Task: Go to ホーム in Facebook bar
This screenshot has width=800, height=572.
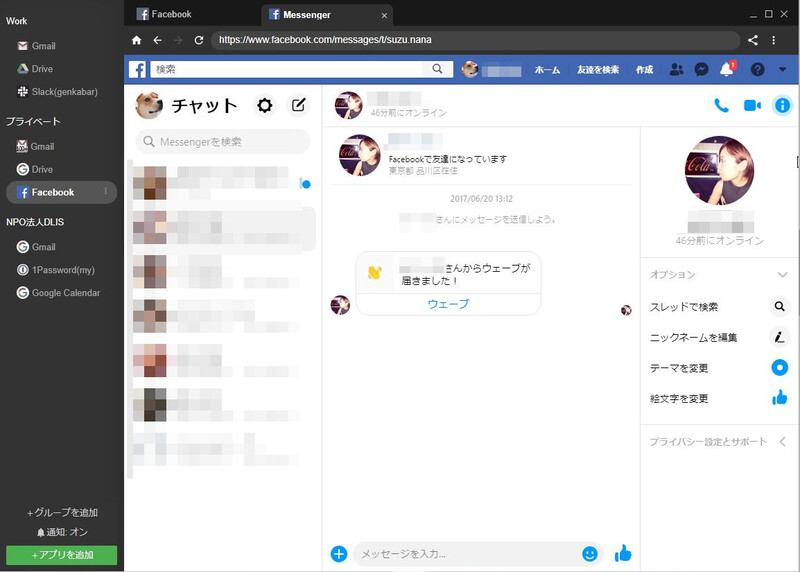Action: [x=547, y=70]
